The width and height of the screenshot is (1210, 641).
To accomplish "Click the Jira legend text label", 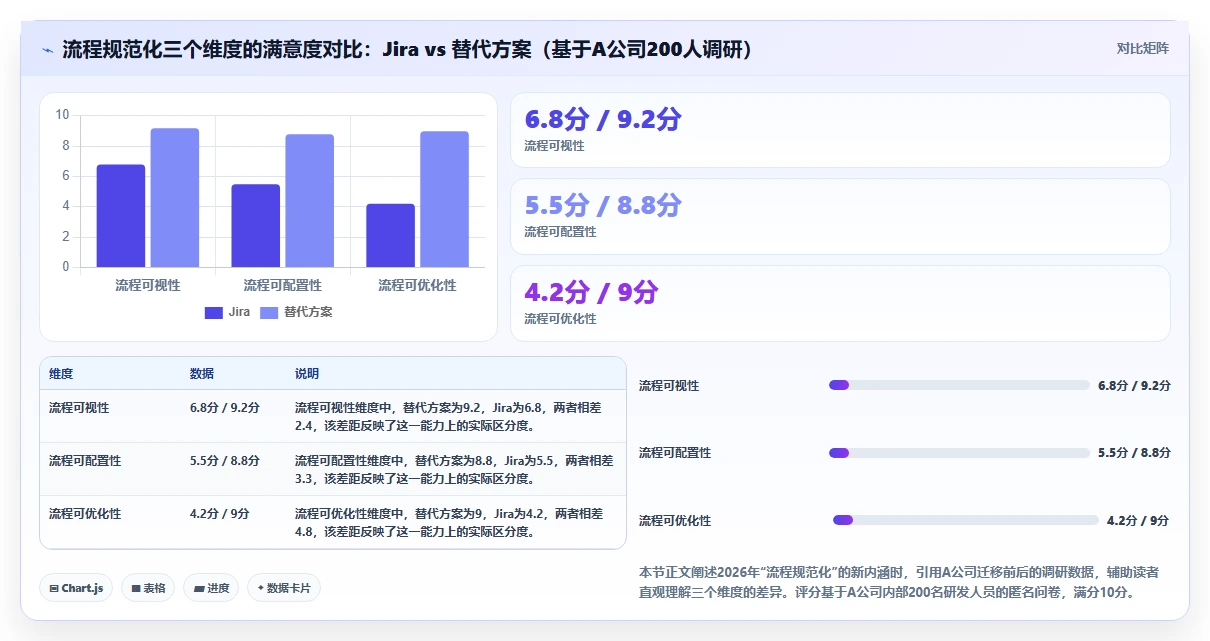I will coord(239,312).
